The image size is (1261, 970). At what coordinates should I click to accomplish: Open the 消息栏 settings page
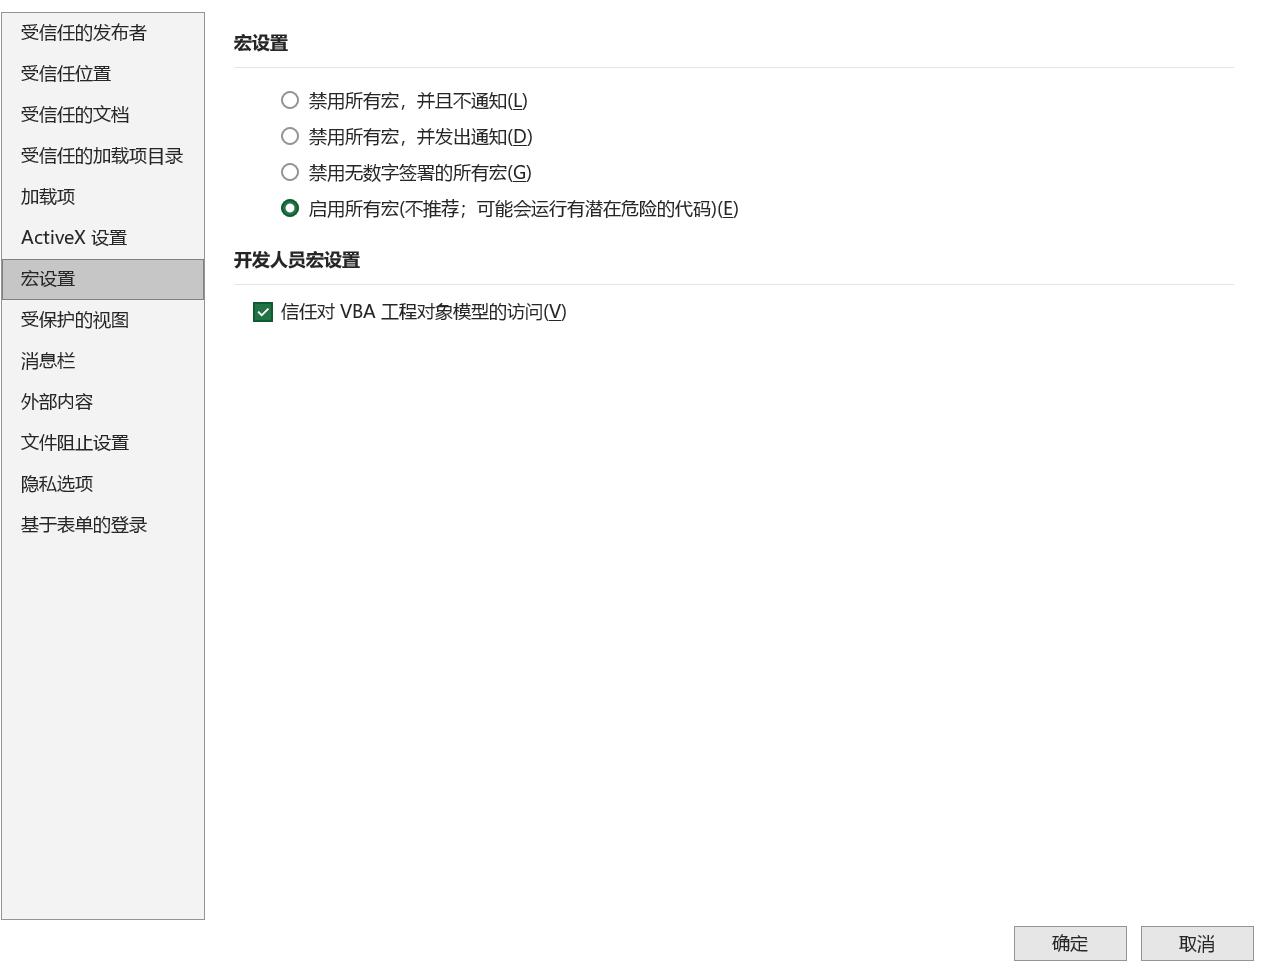47,361
